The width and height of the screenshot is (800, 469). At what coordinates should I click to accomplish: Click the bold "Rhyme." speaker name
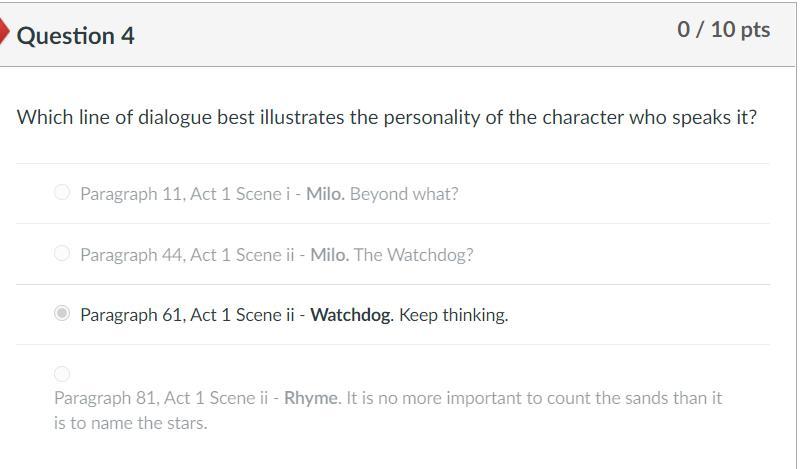pos(313,398)
